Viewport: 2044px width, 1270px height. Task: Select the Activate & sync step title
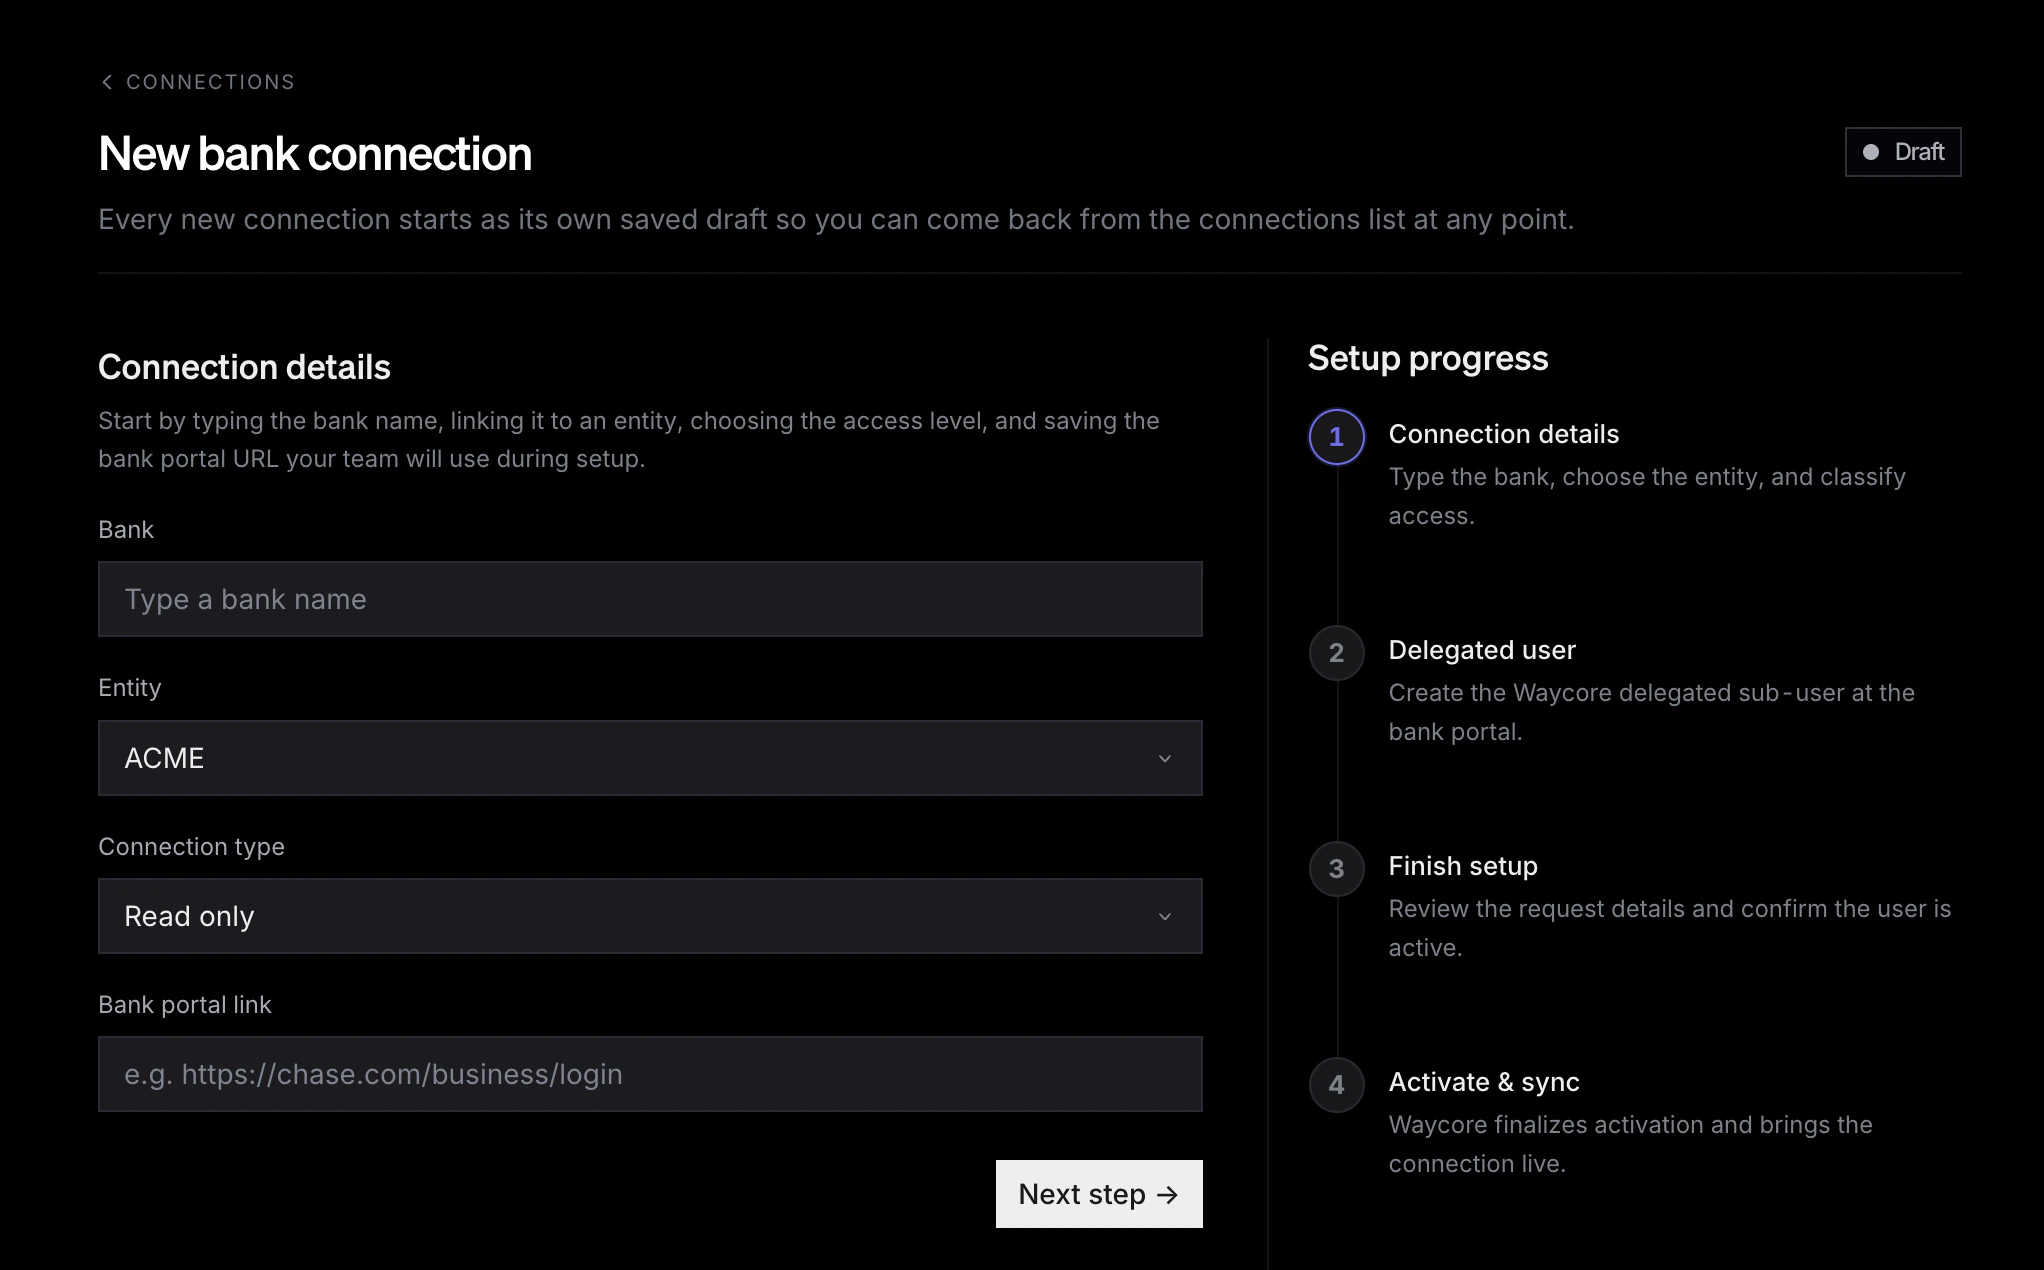coord(1483,1082)
